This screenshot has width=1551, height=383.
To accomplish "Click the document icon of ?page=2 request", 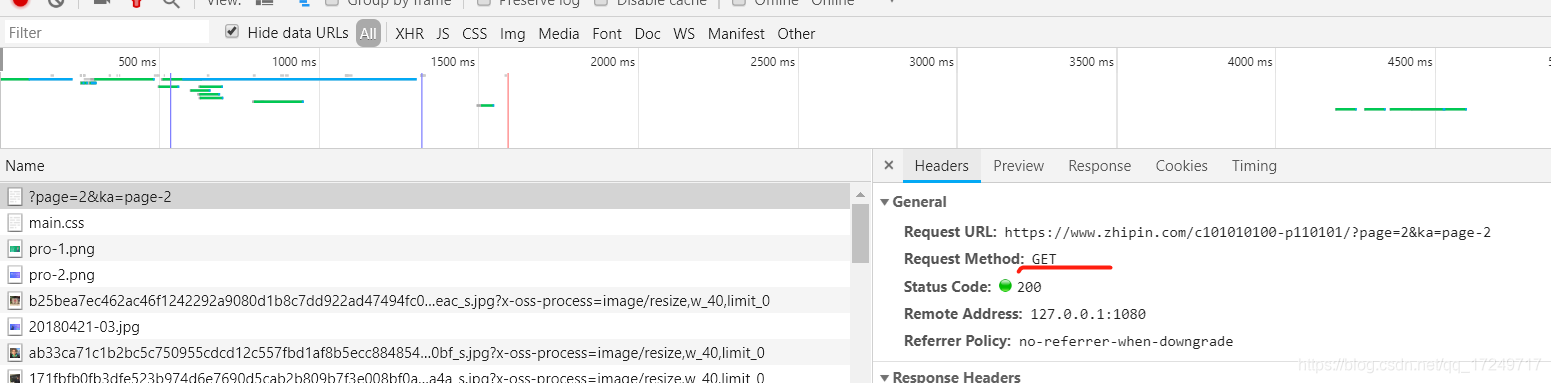I will 15,197.
